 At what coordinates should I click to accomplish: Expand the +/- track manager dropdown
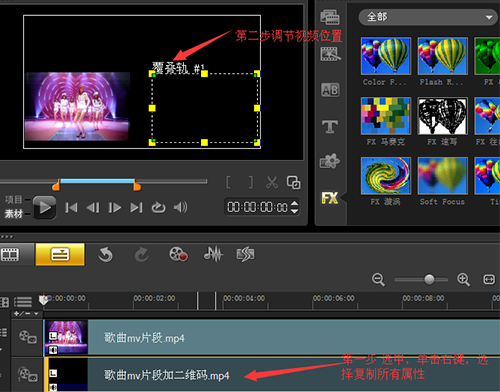pos(26,314)
